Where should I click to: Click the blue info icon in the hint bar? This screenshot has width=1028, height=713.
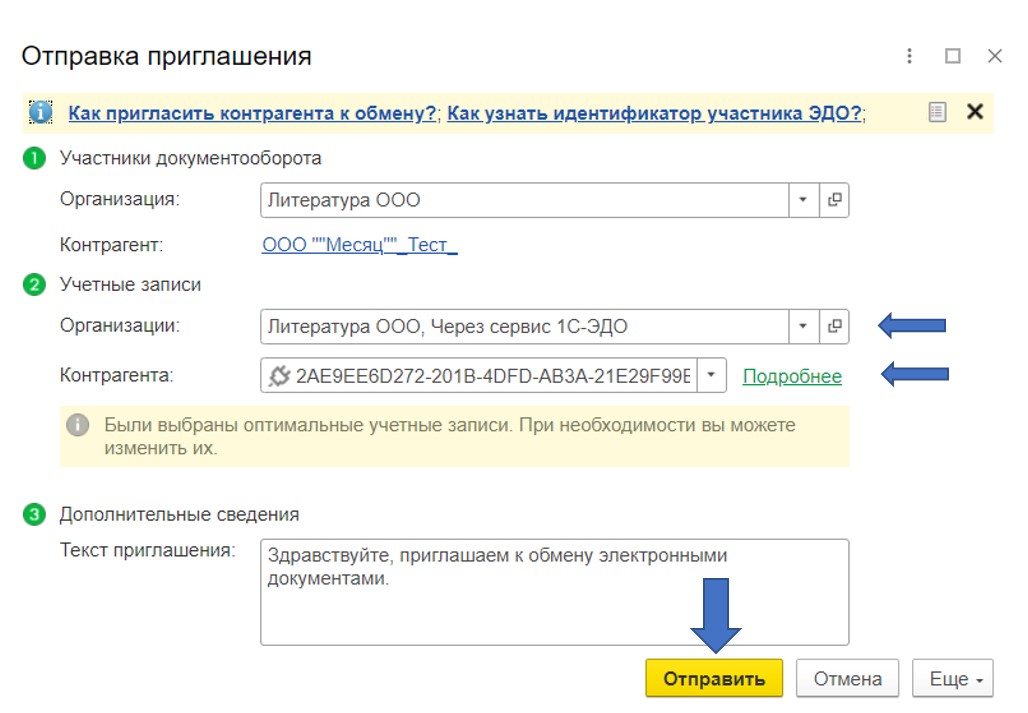click(41, 112)
